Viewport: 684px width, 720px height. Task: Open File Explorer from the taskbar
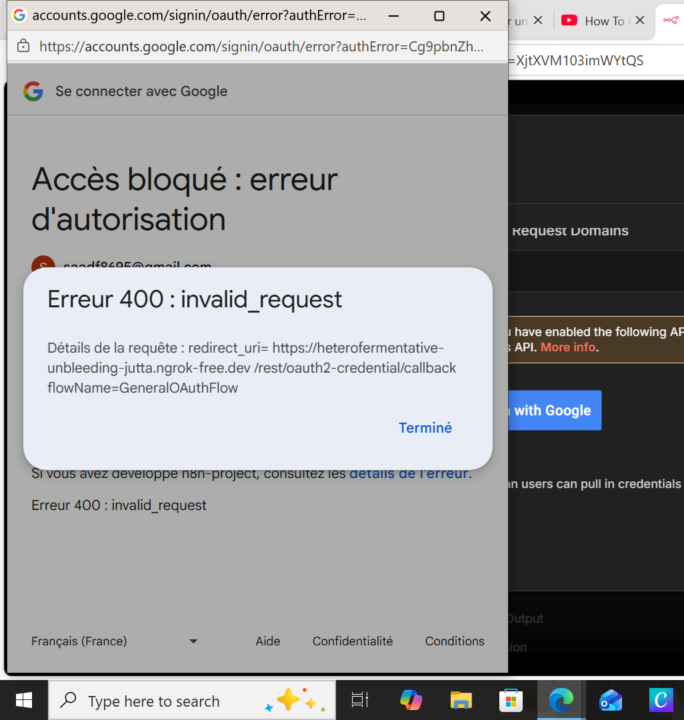tap(461, 700)
